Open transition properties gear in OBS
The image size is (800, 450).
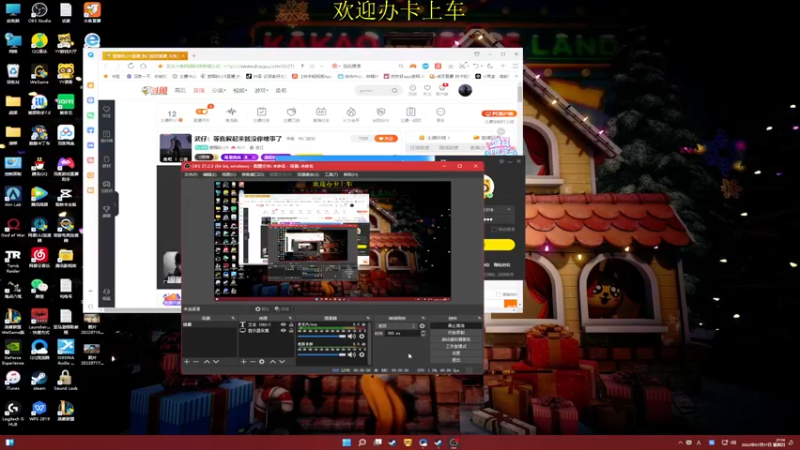pos(422,326)
